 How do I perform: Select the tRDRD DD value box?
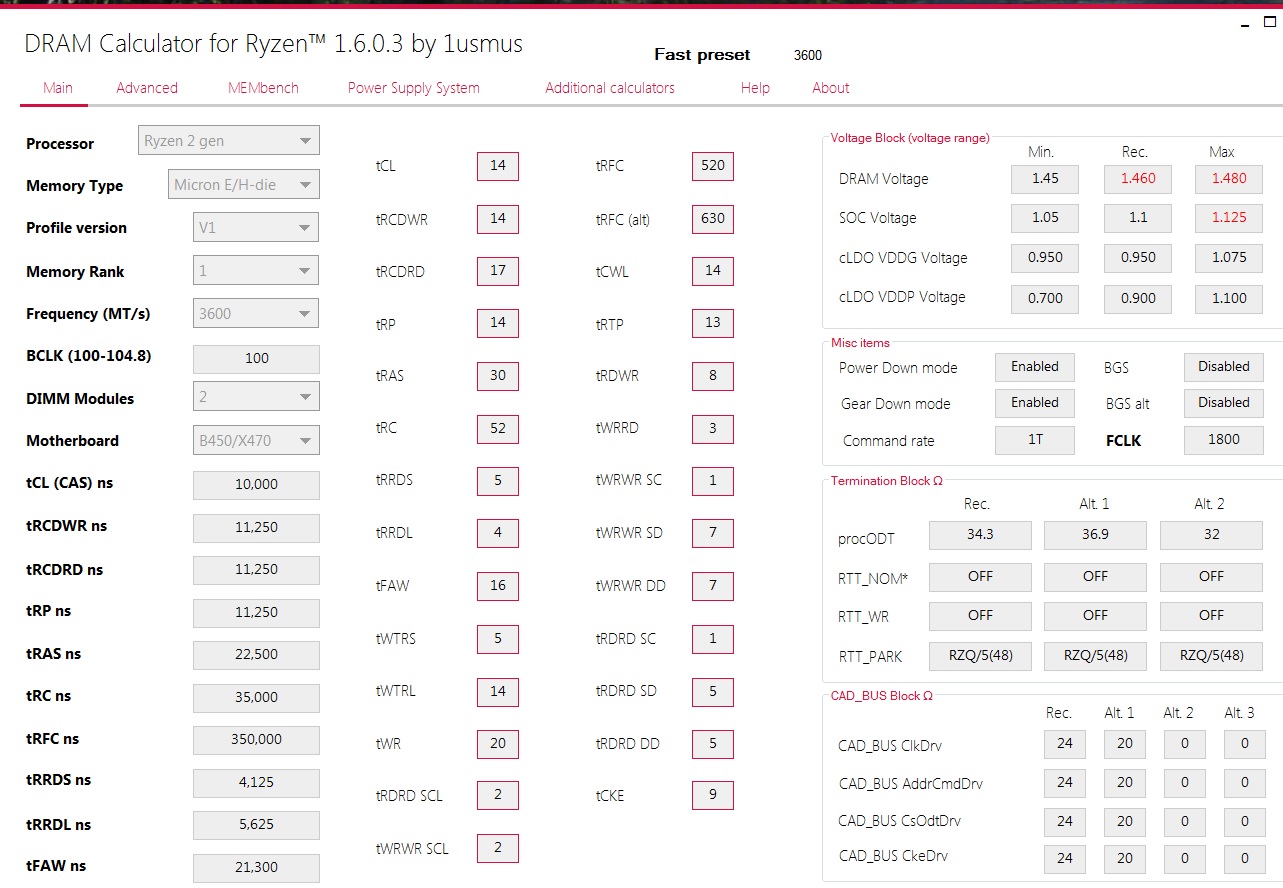(713, 743)
